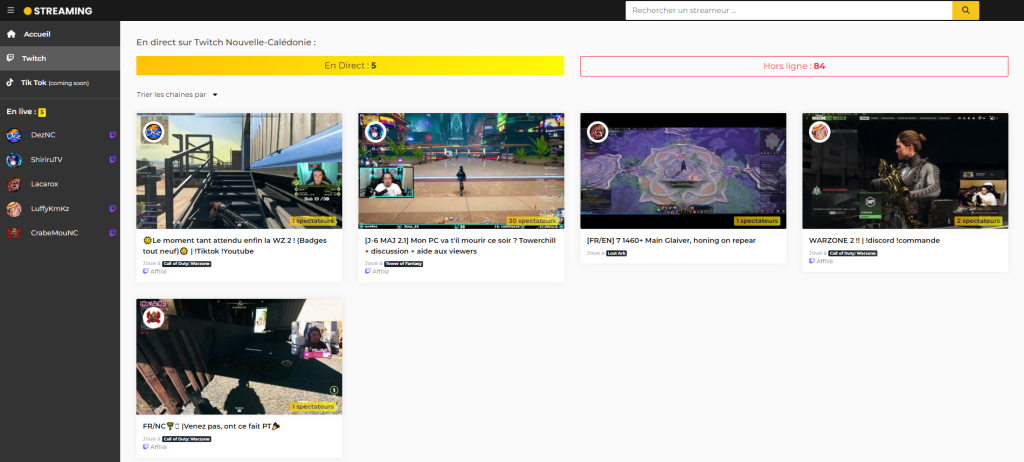Screen dimensions: 1024x462
Task: Click 'En direct sur Twitch Nouvelle-Calédonie' heading
Action: tap(226, 42)
